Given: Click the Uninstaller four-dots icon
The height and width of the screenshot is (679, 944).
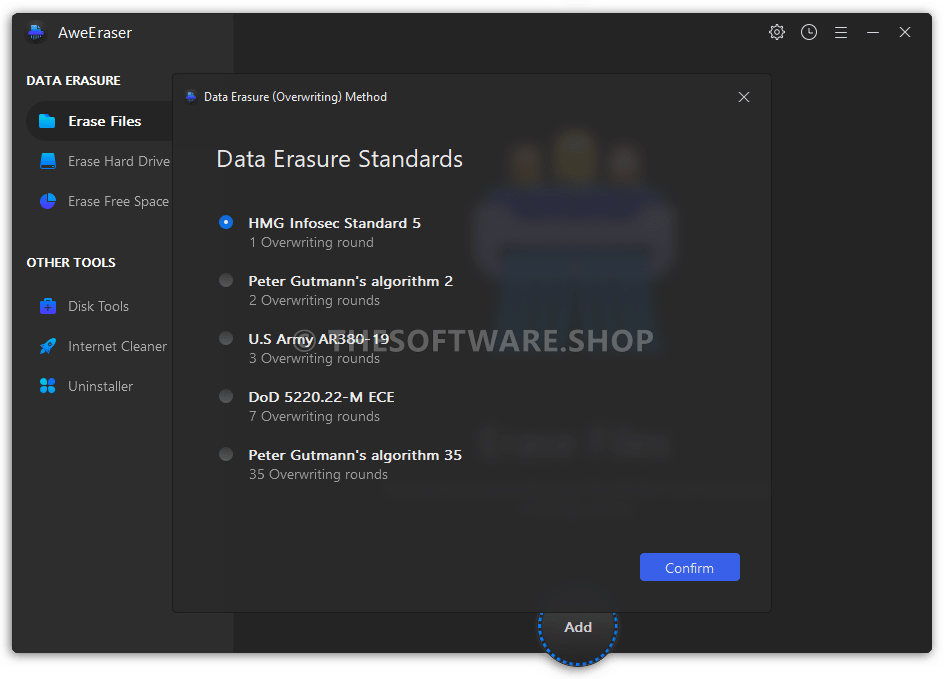Looking at the screenshot, I should [x=48, y=386].
